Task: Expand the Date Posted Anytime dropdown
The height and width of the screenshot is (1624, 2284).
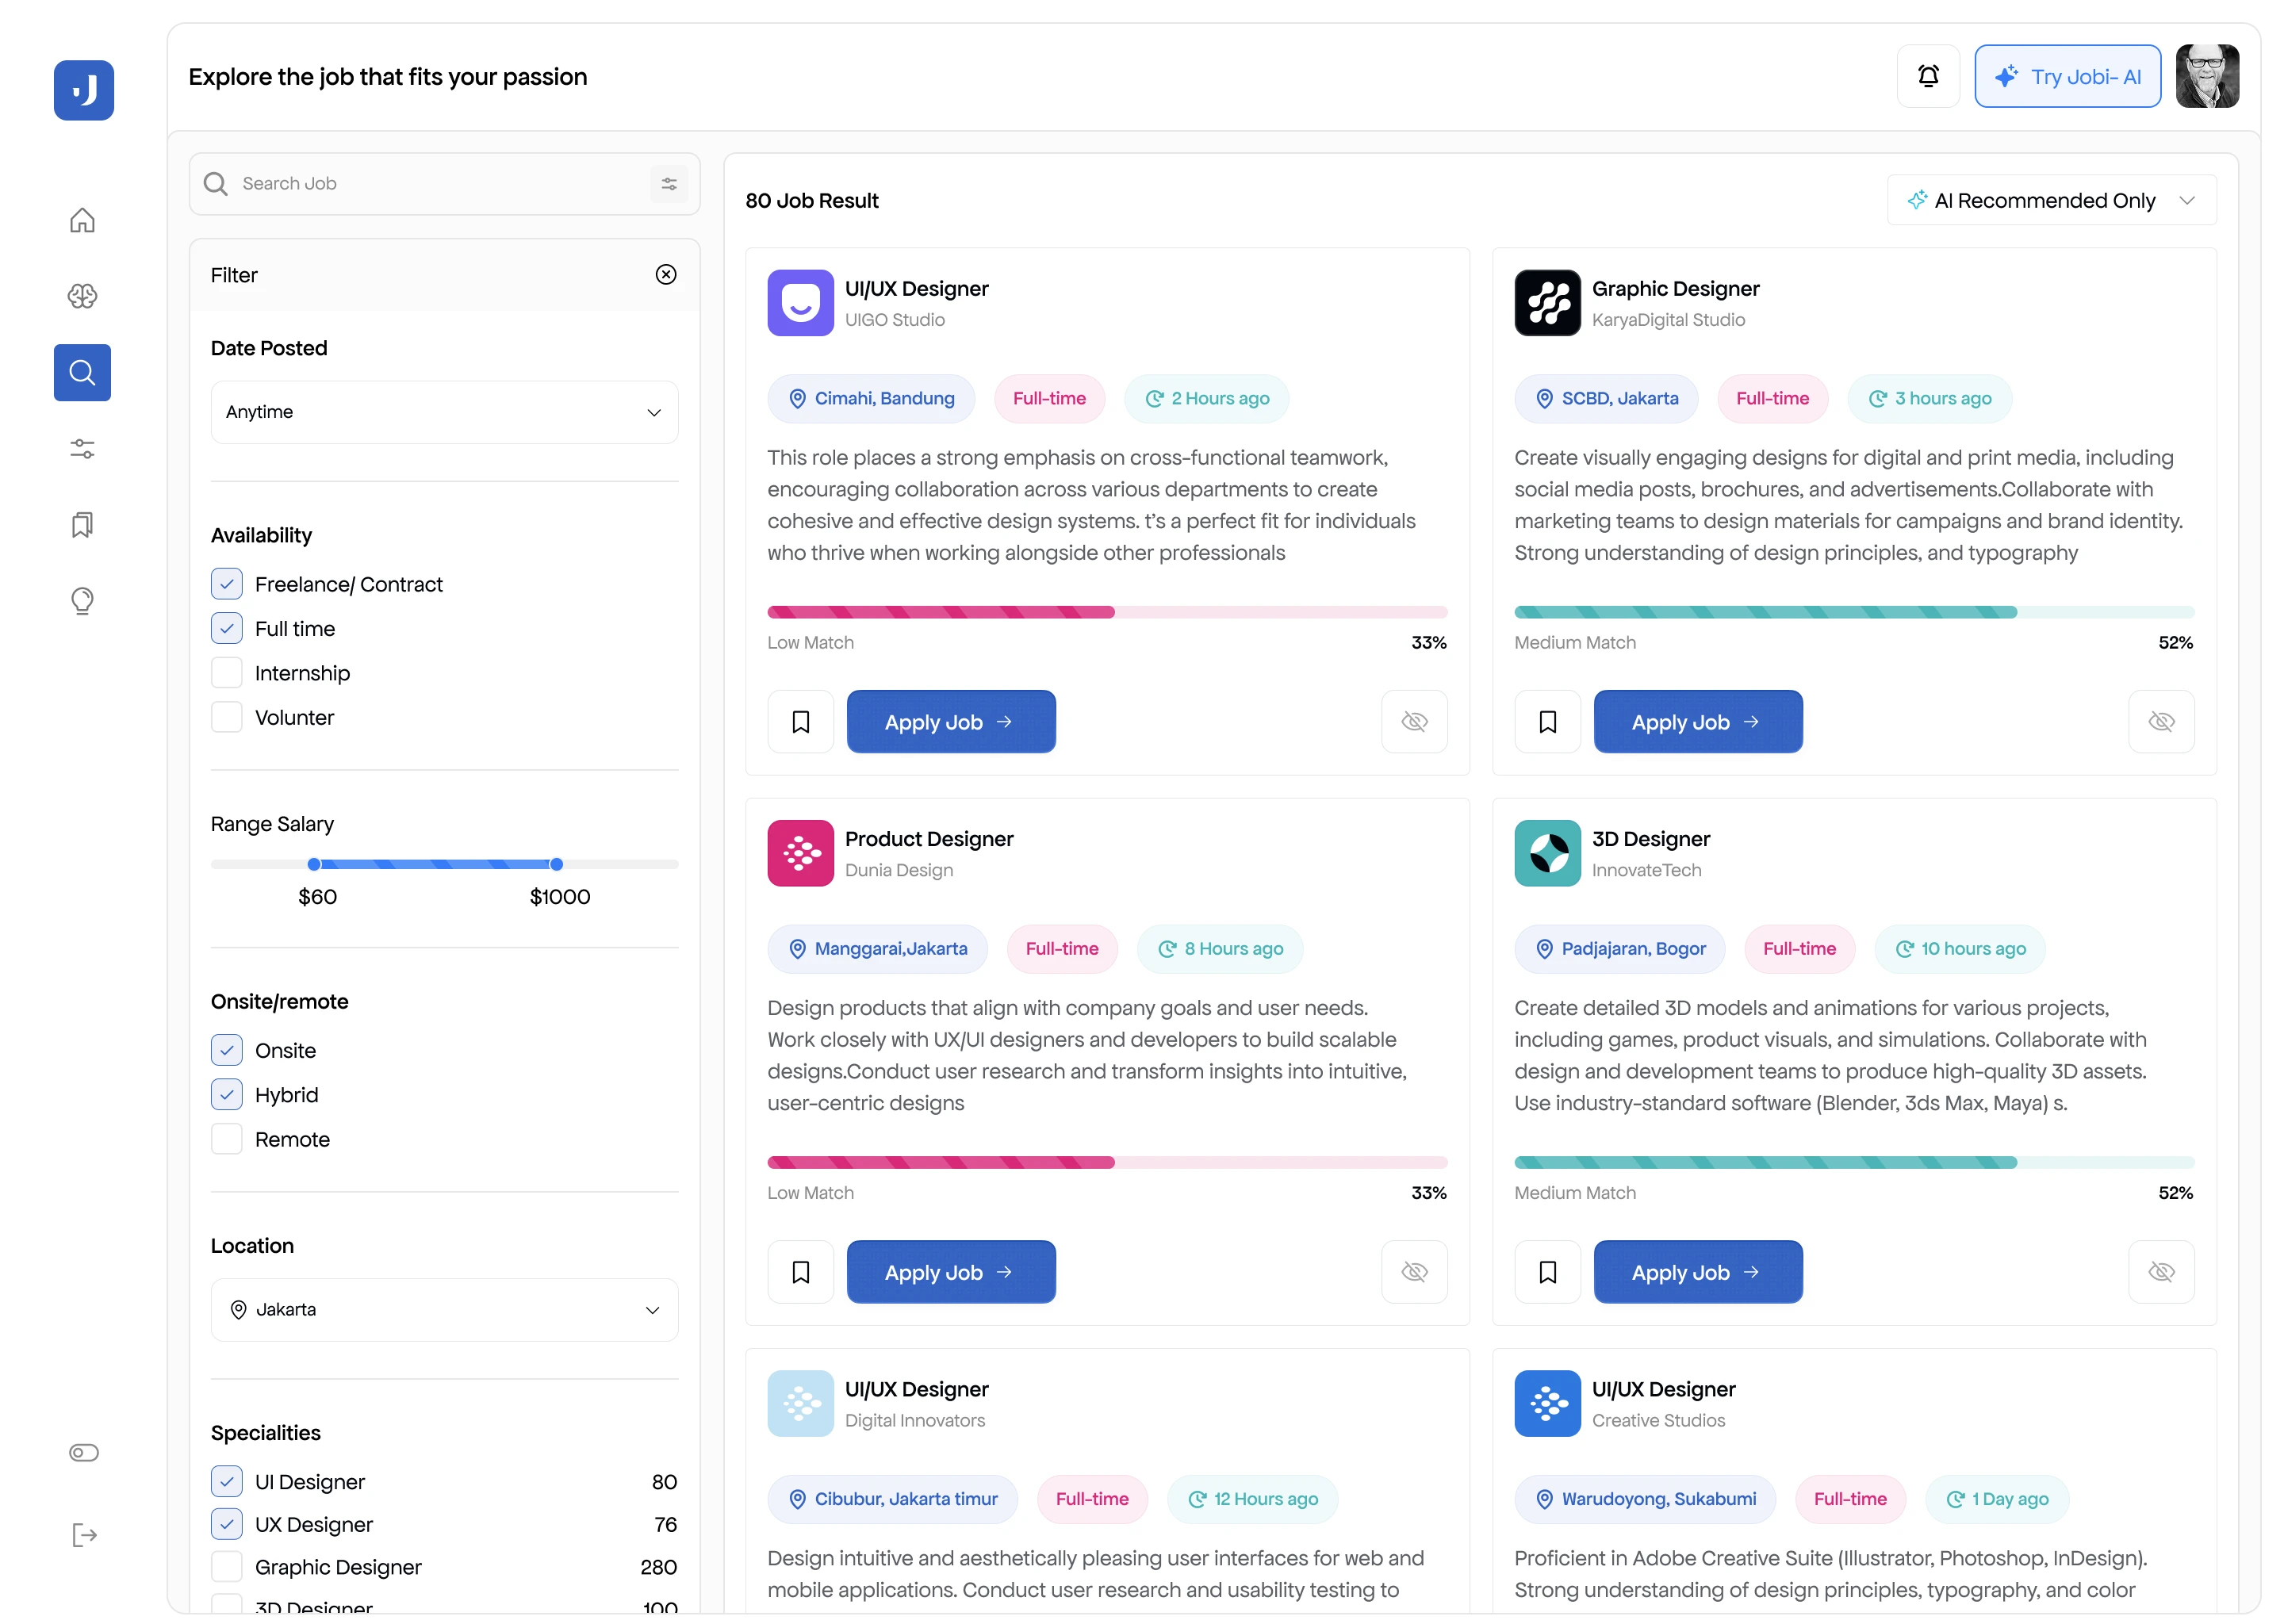Action: [444, 412]
